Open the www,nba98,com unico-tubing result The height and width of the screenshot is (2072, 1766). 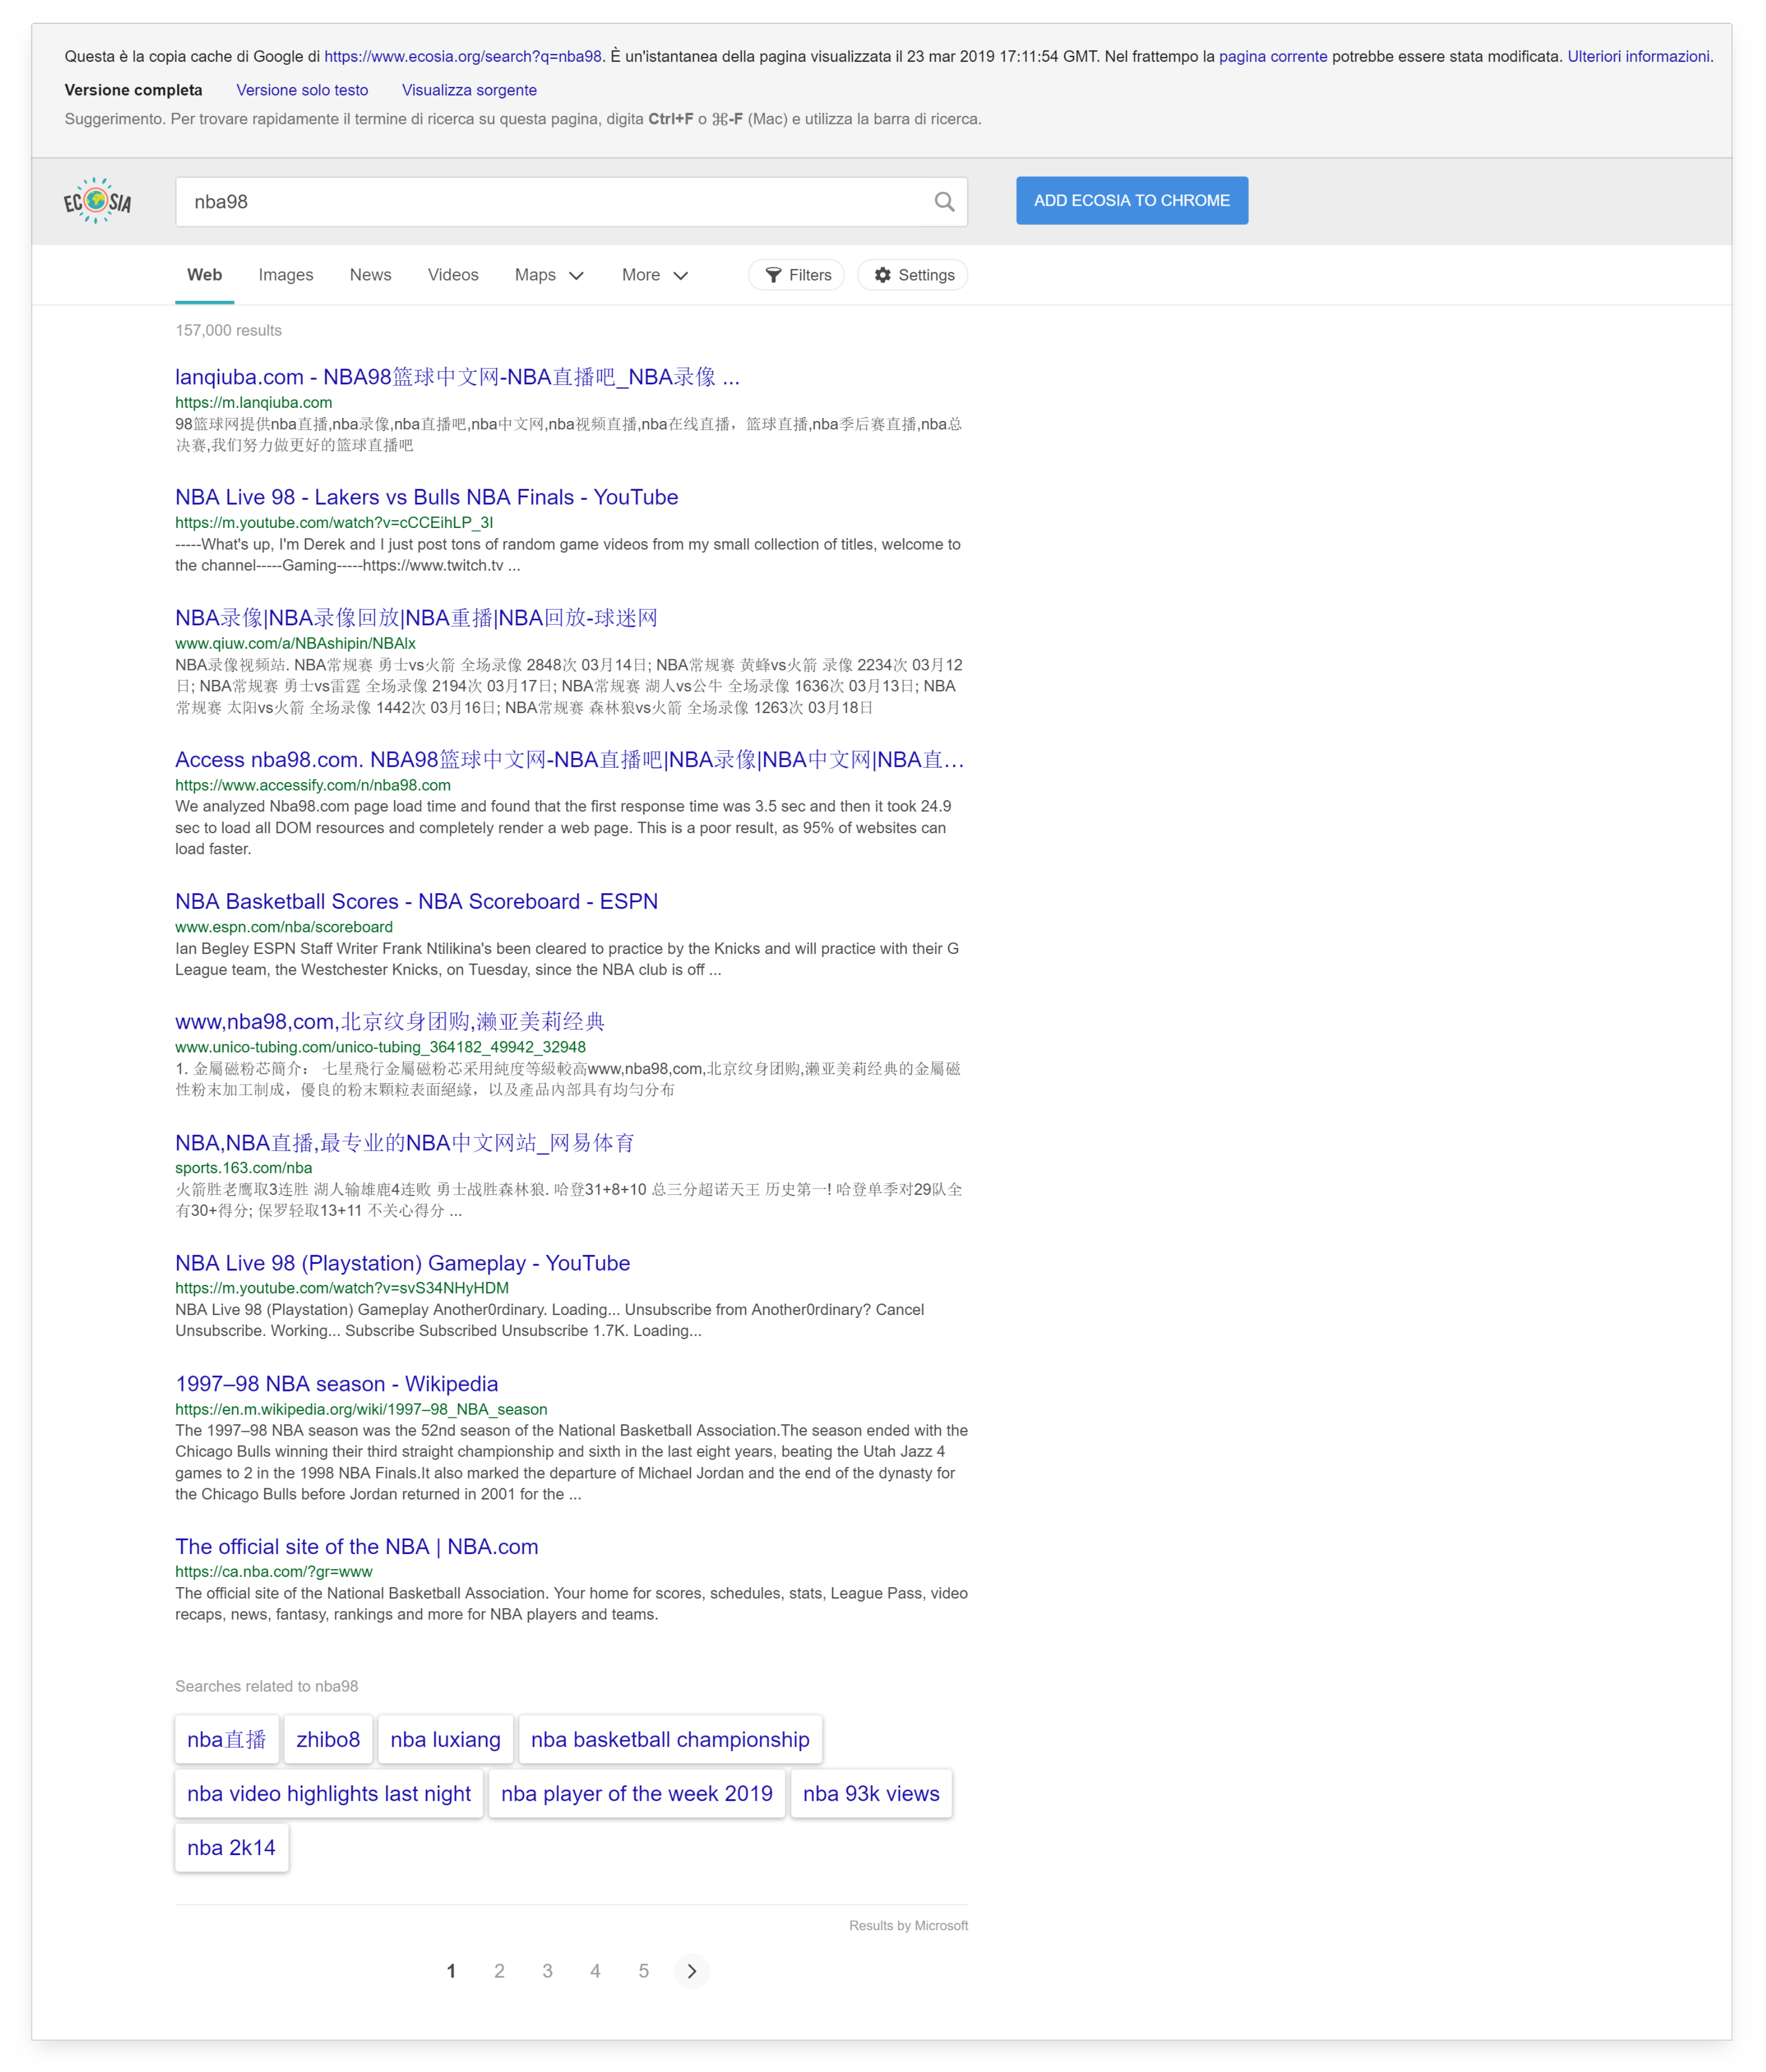[390, 1021]
